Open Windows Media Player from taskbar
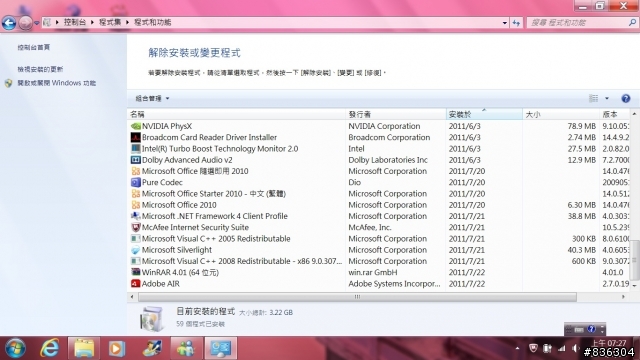 117,348
